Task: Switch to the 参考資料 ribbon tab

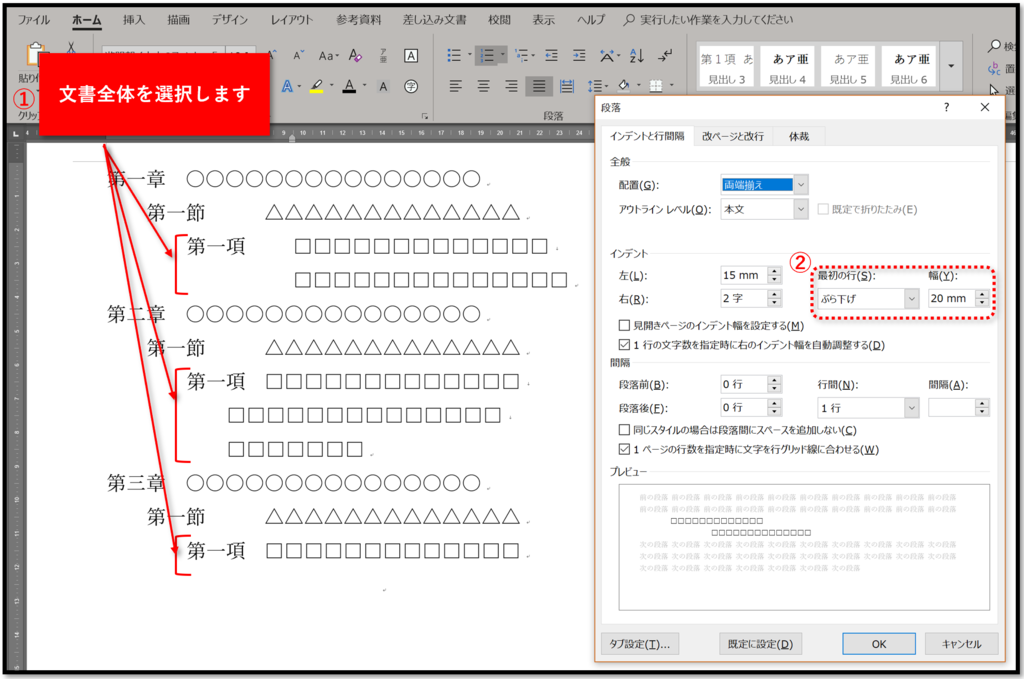Action: coord(359,20)
